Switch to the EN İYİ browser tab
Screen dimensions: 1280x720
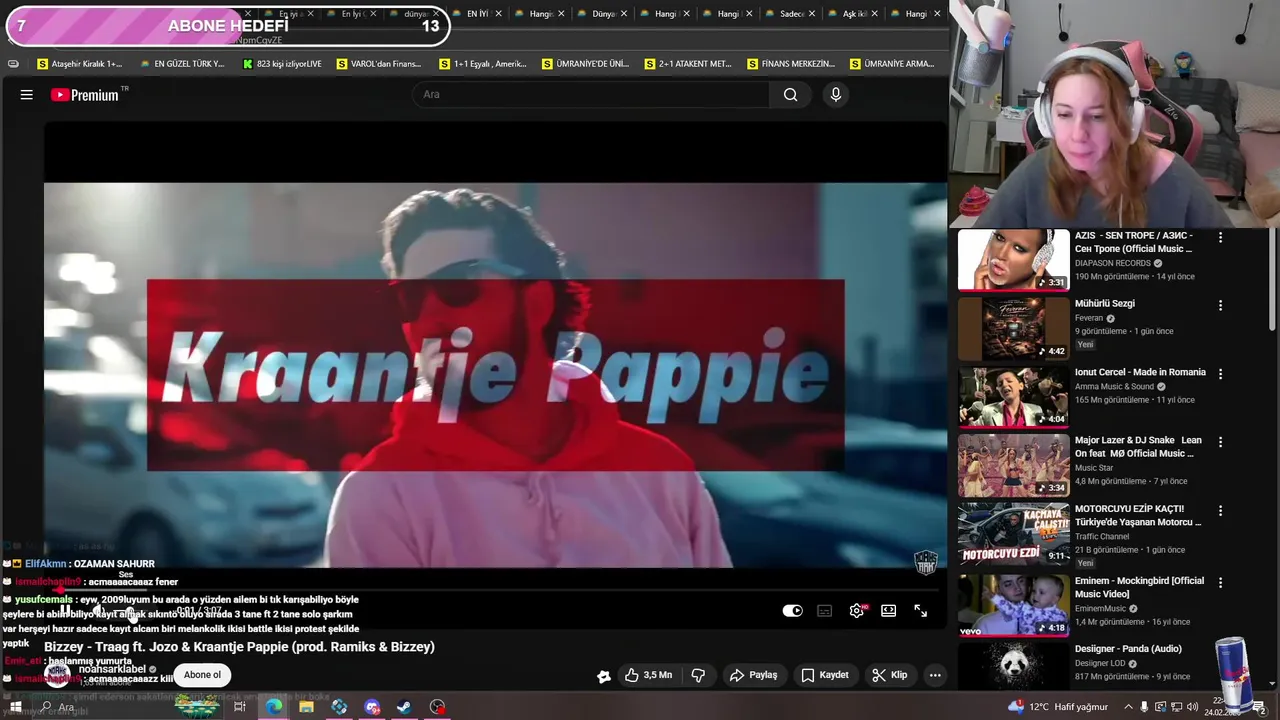477,14
